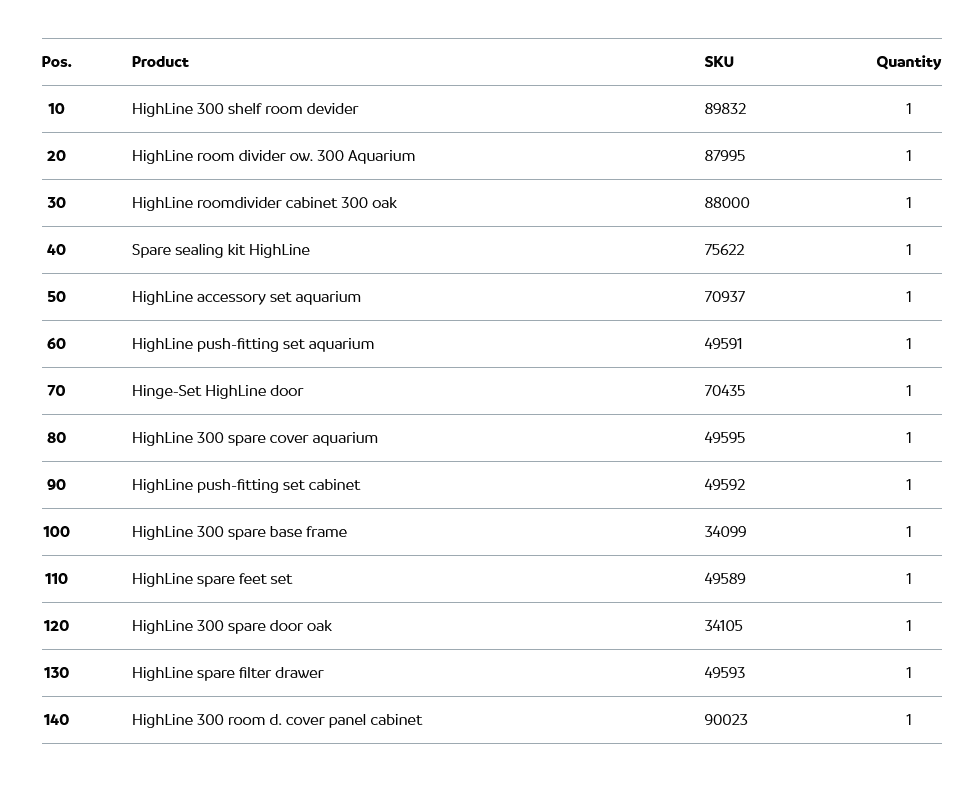The height and width of the screenshot is (791, 967).
Task: Select HighLine spare feet set product
Action: (212, 579)
